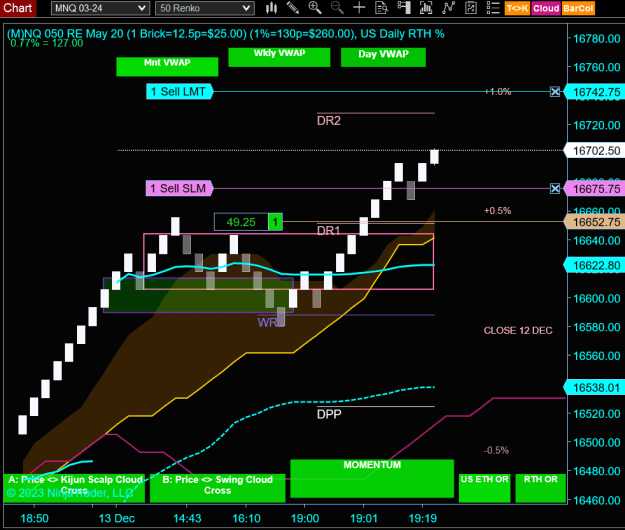
Task: Cancel the Sell LMT order with X
Action: (x=555, y=92)
